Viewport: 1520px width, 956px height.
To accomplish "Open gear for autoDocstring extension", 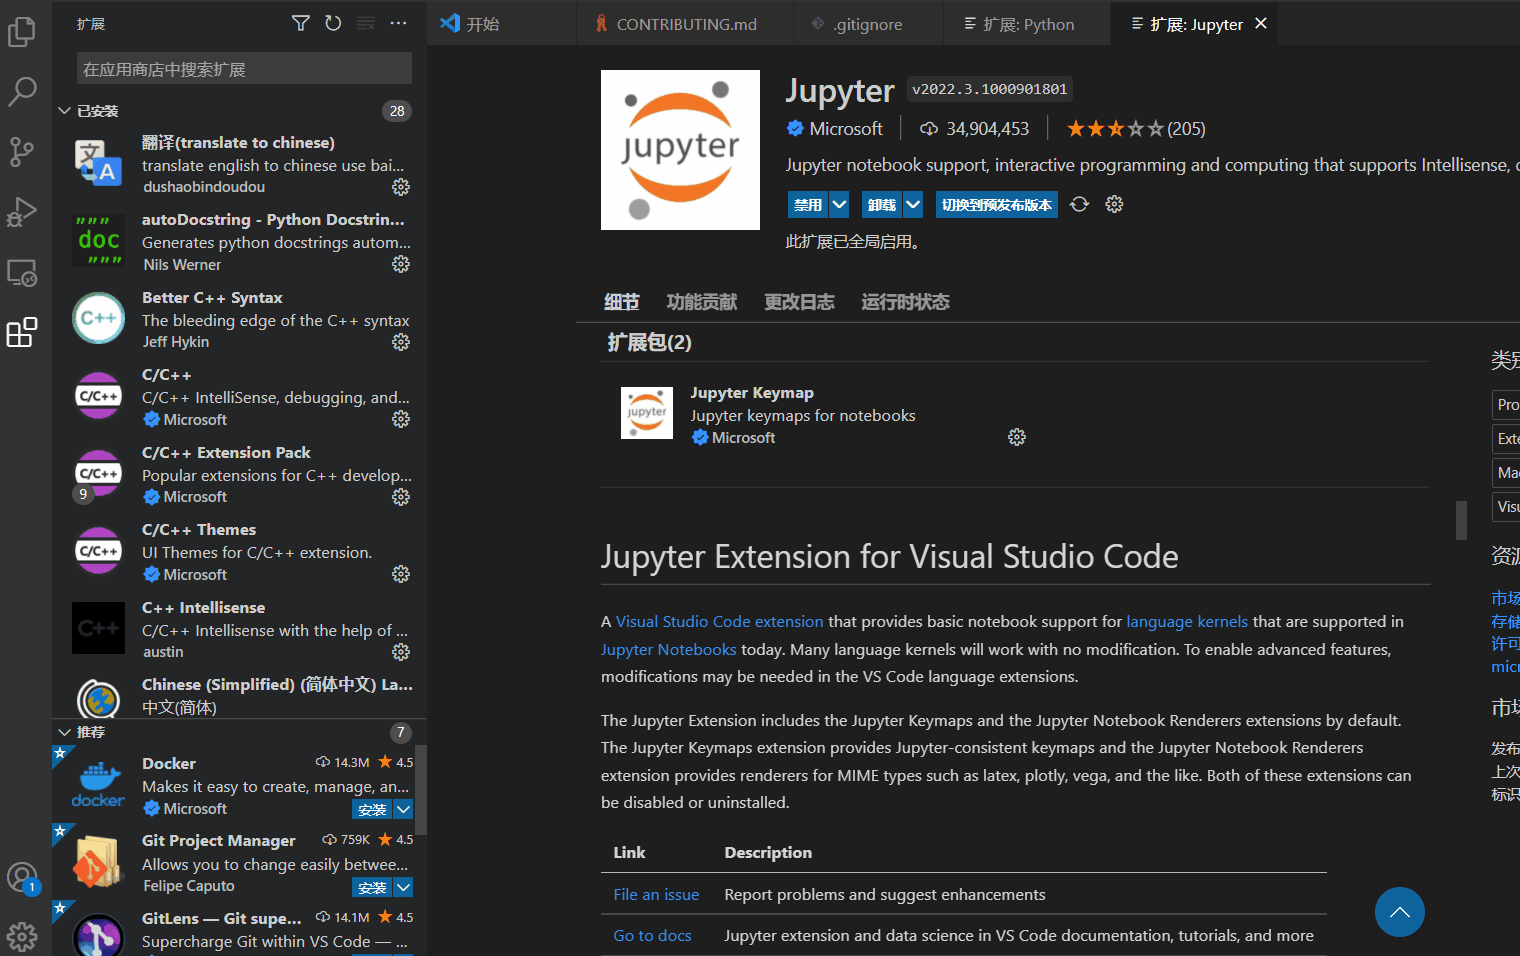I will 401,264.
